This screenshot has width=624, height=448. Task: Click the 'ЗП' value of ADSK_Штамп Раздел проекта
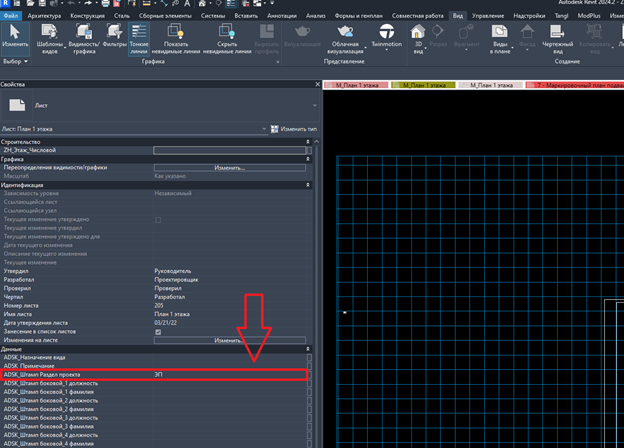point(158,374)
